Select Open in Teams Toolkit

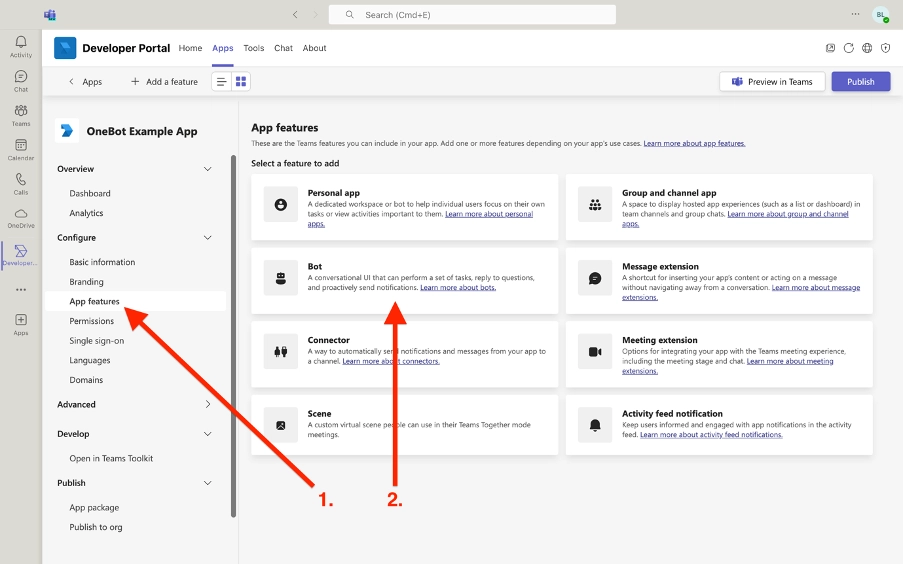(111, 458)
